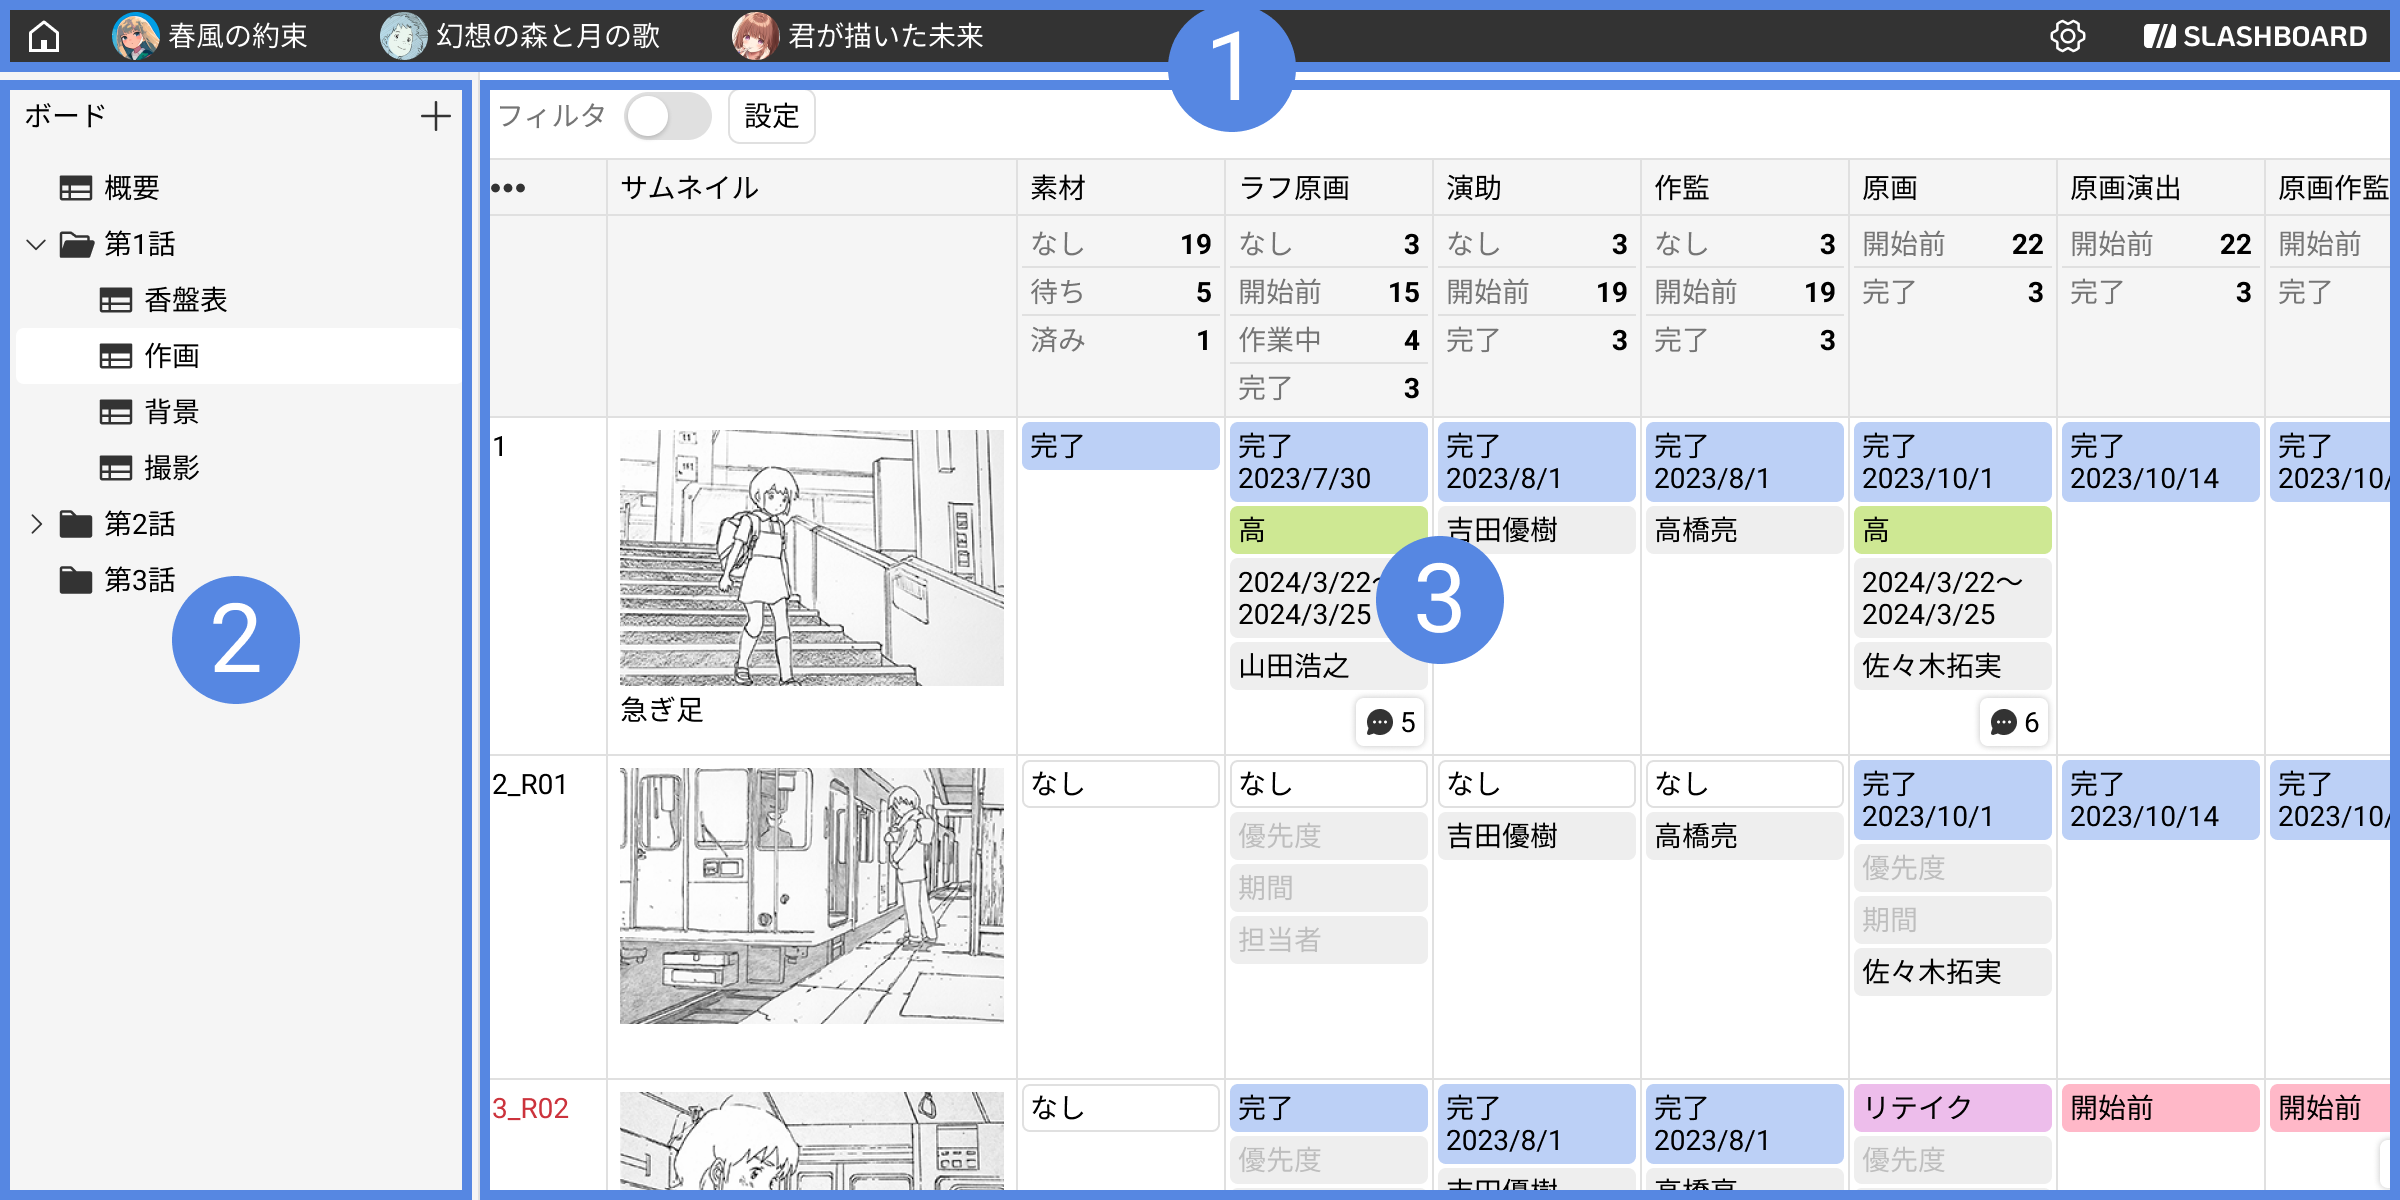Click the board icon beside 概要
Image resolution: width=2400 pixels, height=1200 pixels.
point(75,187)
